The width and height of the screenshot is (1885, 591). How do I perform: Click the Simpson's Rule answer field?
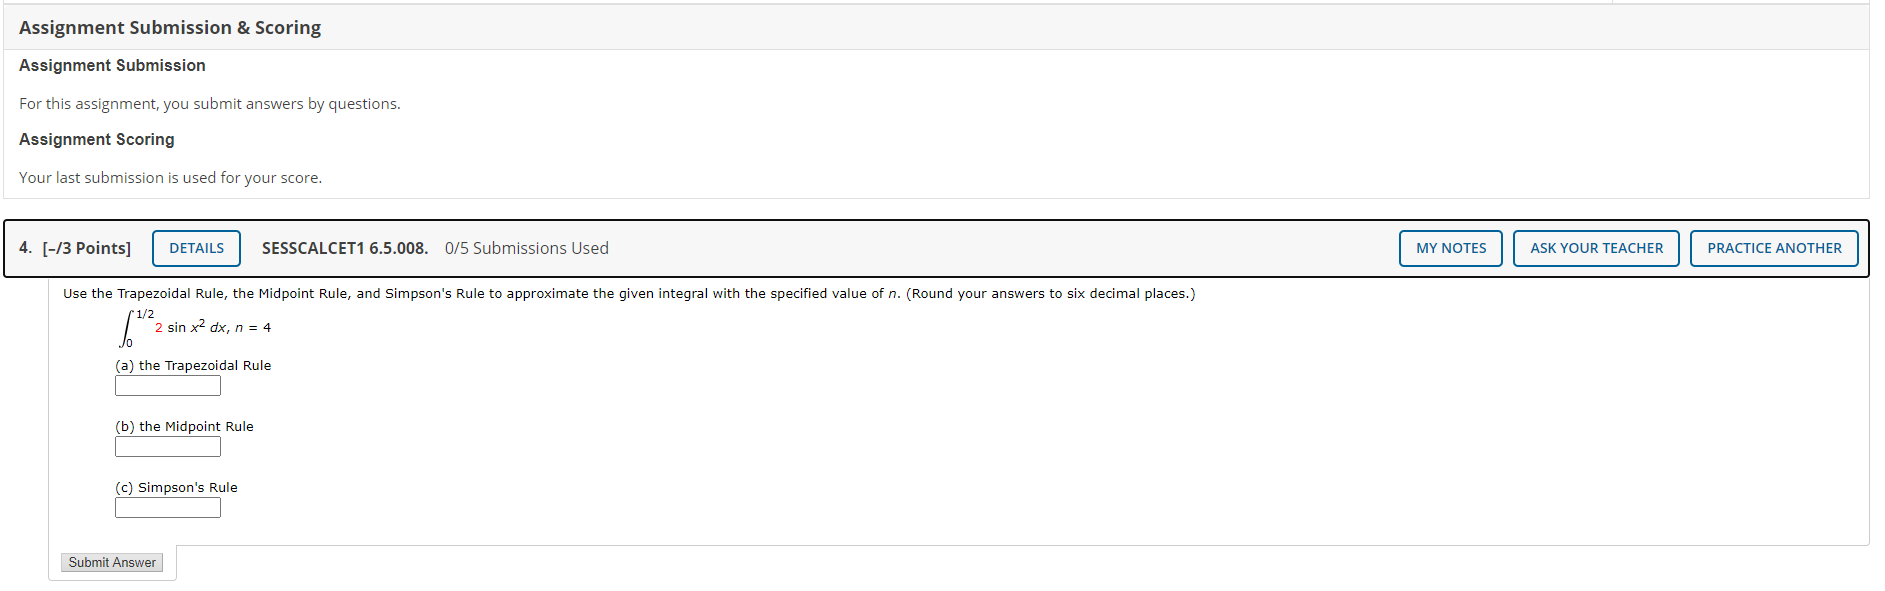[x=168, y=508]
